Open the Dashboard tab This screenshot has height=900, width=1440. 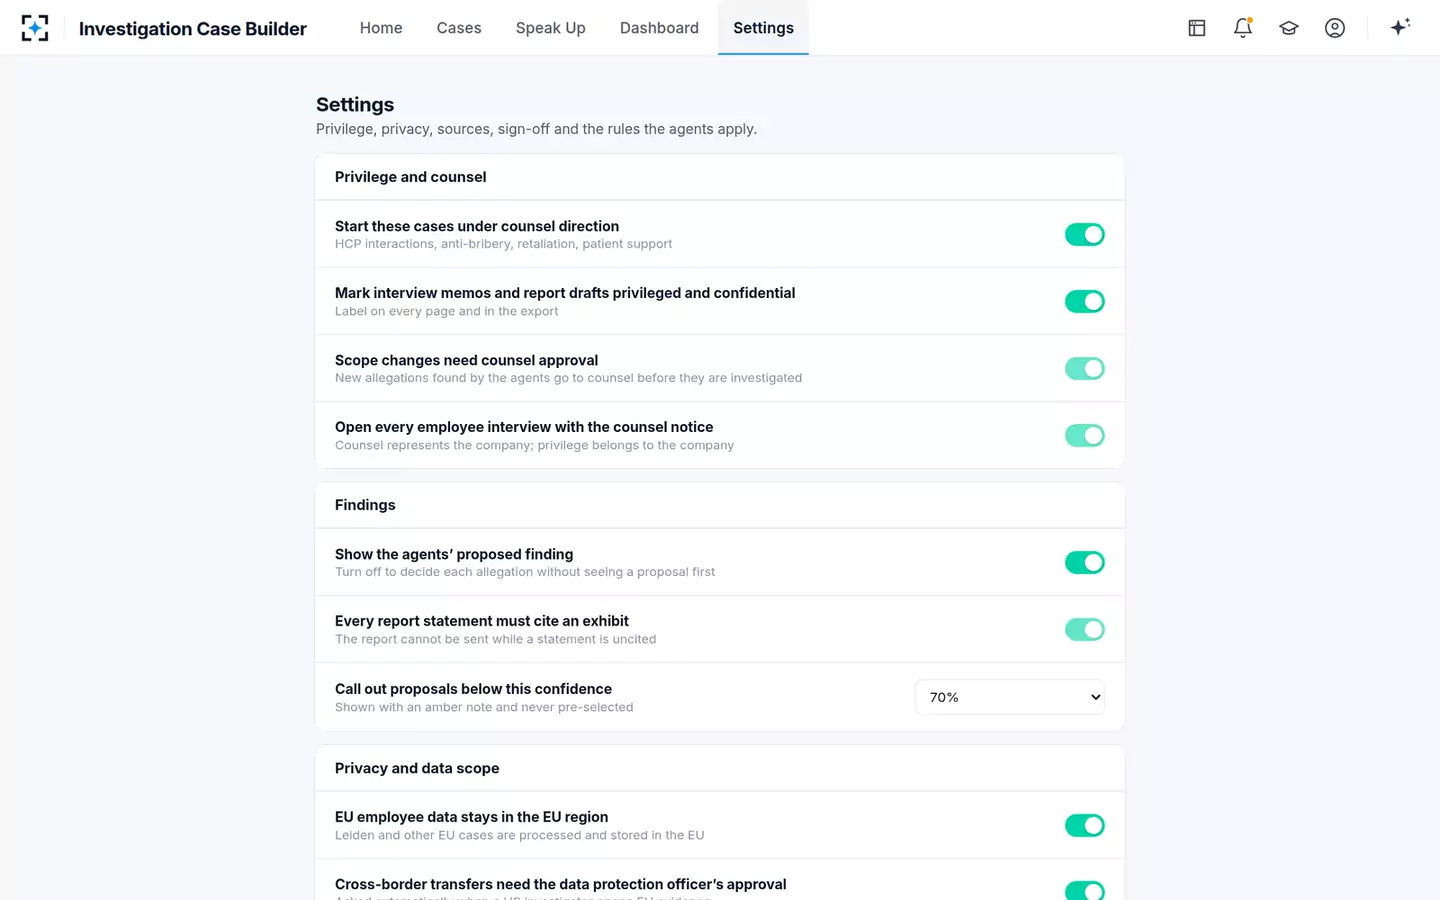pos(659,28)
